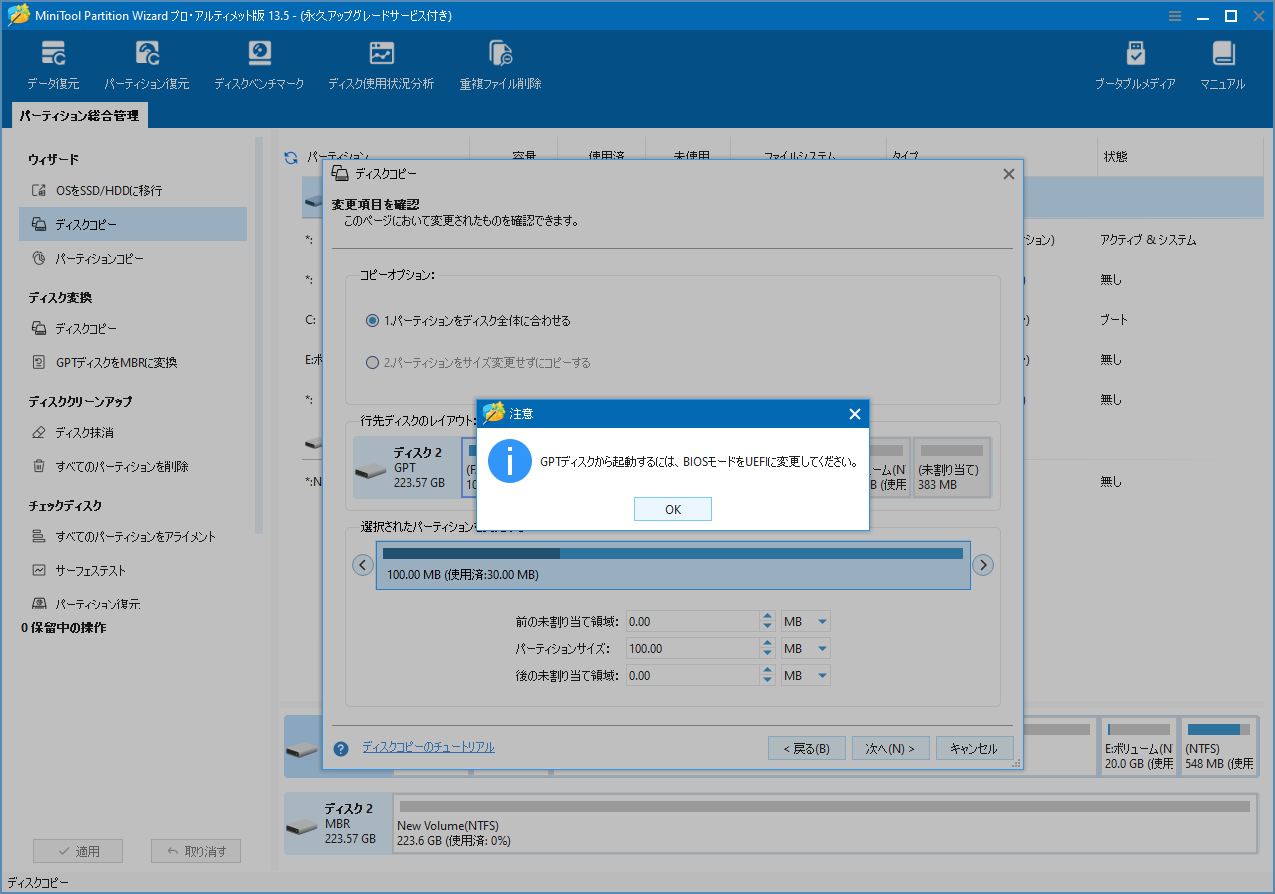
Task: Open the ディスクコピーのチュートリアル link
Action: (x=428, y=747)
